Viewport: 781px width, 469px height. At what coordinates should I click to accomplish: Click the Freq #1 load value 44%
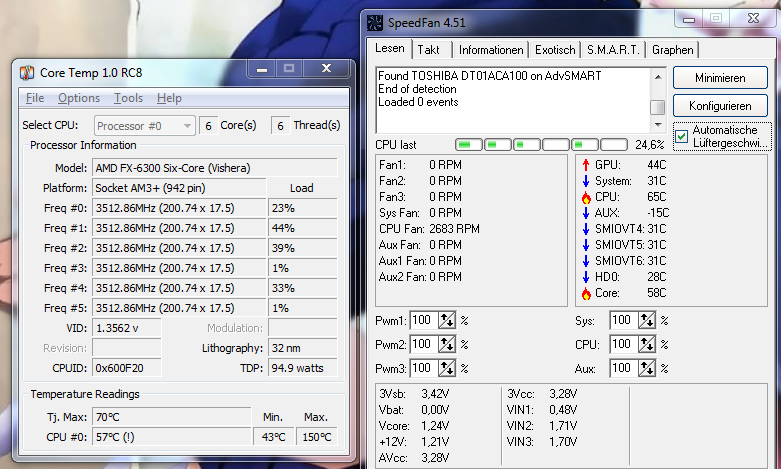[303, 228]
